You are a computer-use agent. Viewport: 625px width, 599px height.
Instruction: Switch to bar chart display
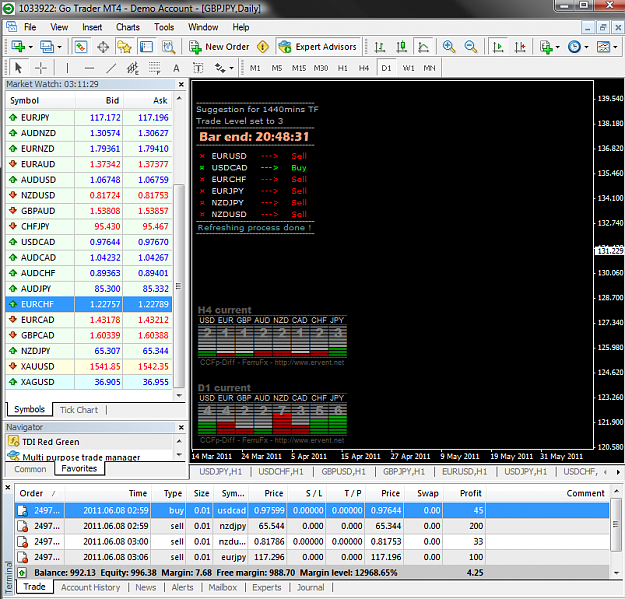tap(379, 47)
